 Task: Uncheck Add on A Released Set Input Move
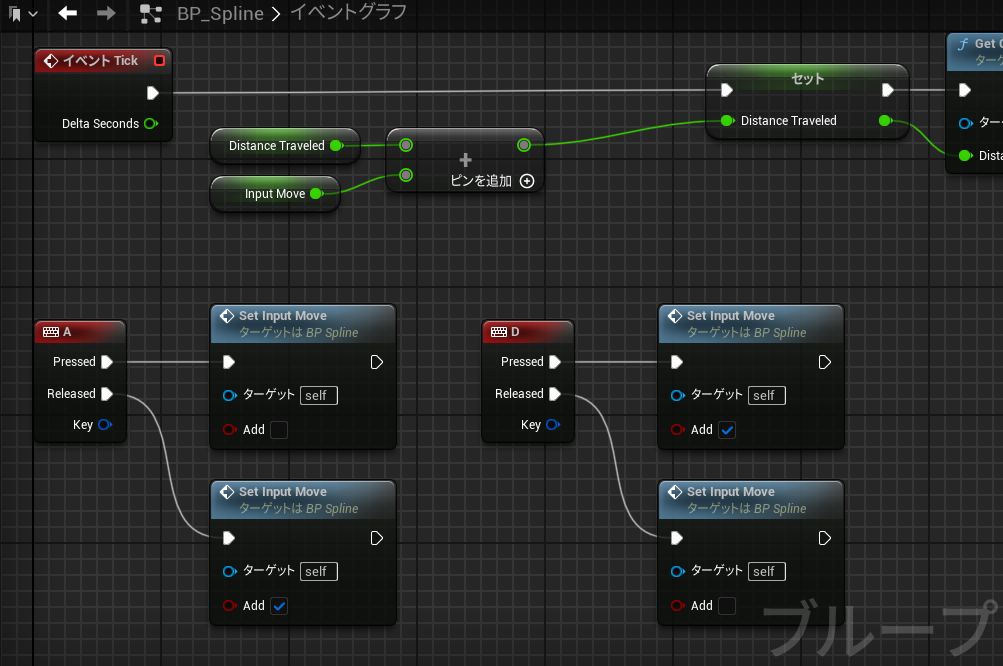click(x=279, y=606)
